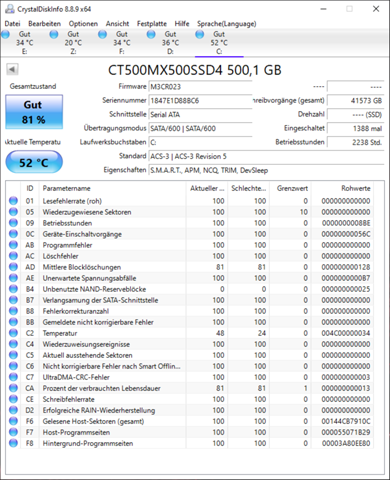Click the Eingeschaltet value 1388 mal
This screenshot has width=390, height=480.
tap(355, 128)
